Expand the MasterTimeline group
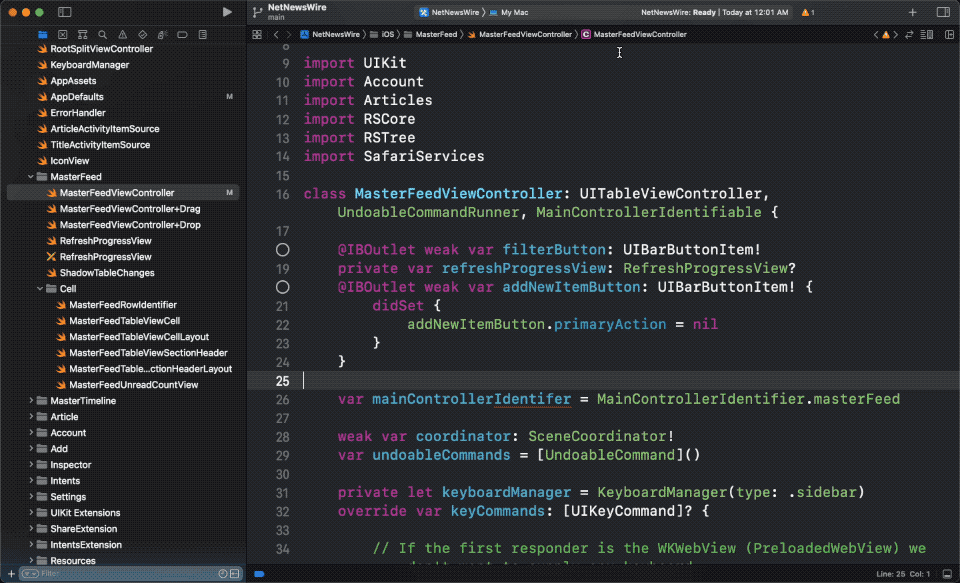Screen dimensions: 960x583 (30, 400)
